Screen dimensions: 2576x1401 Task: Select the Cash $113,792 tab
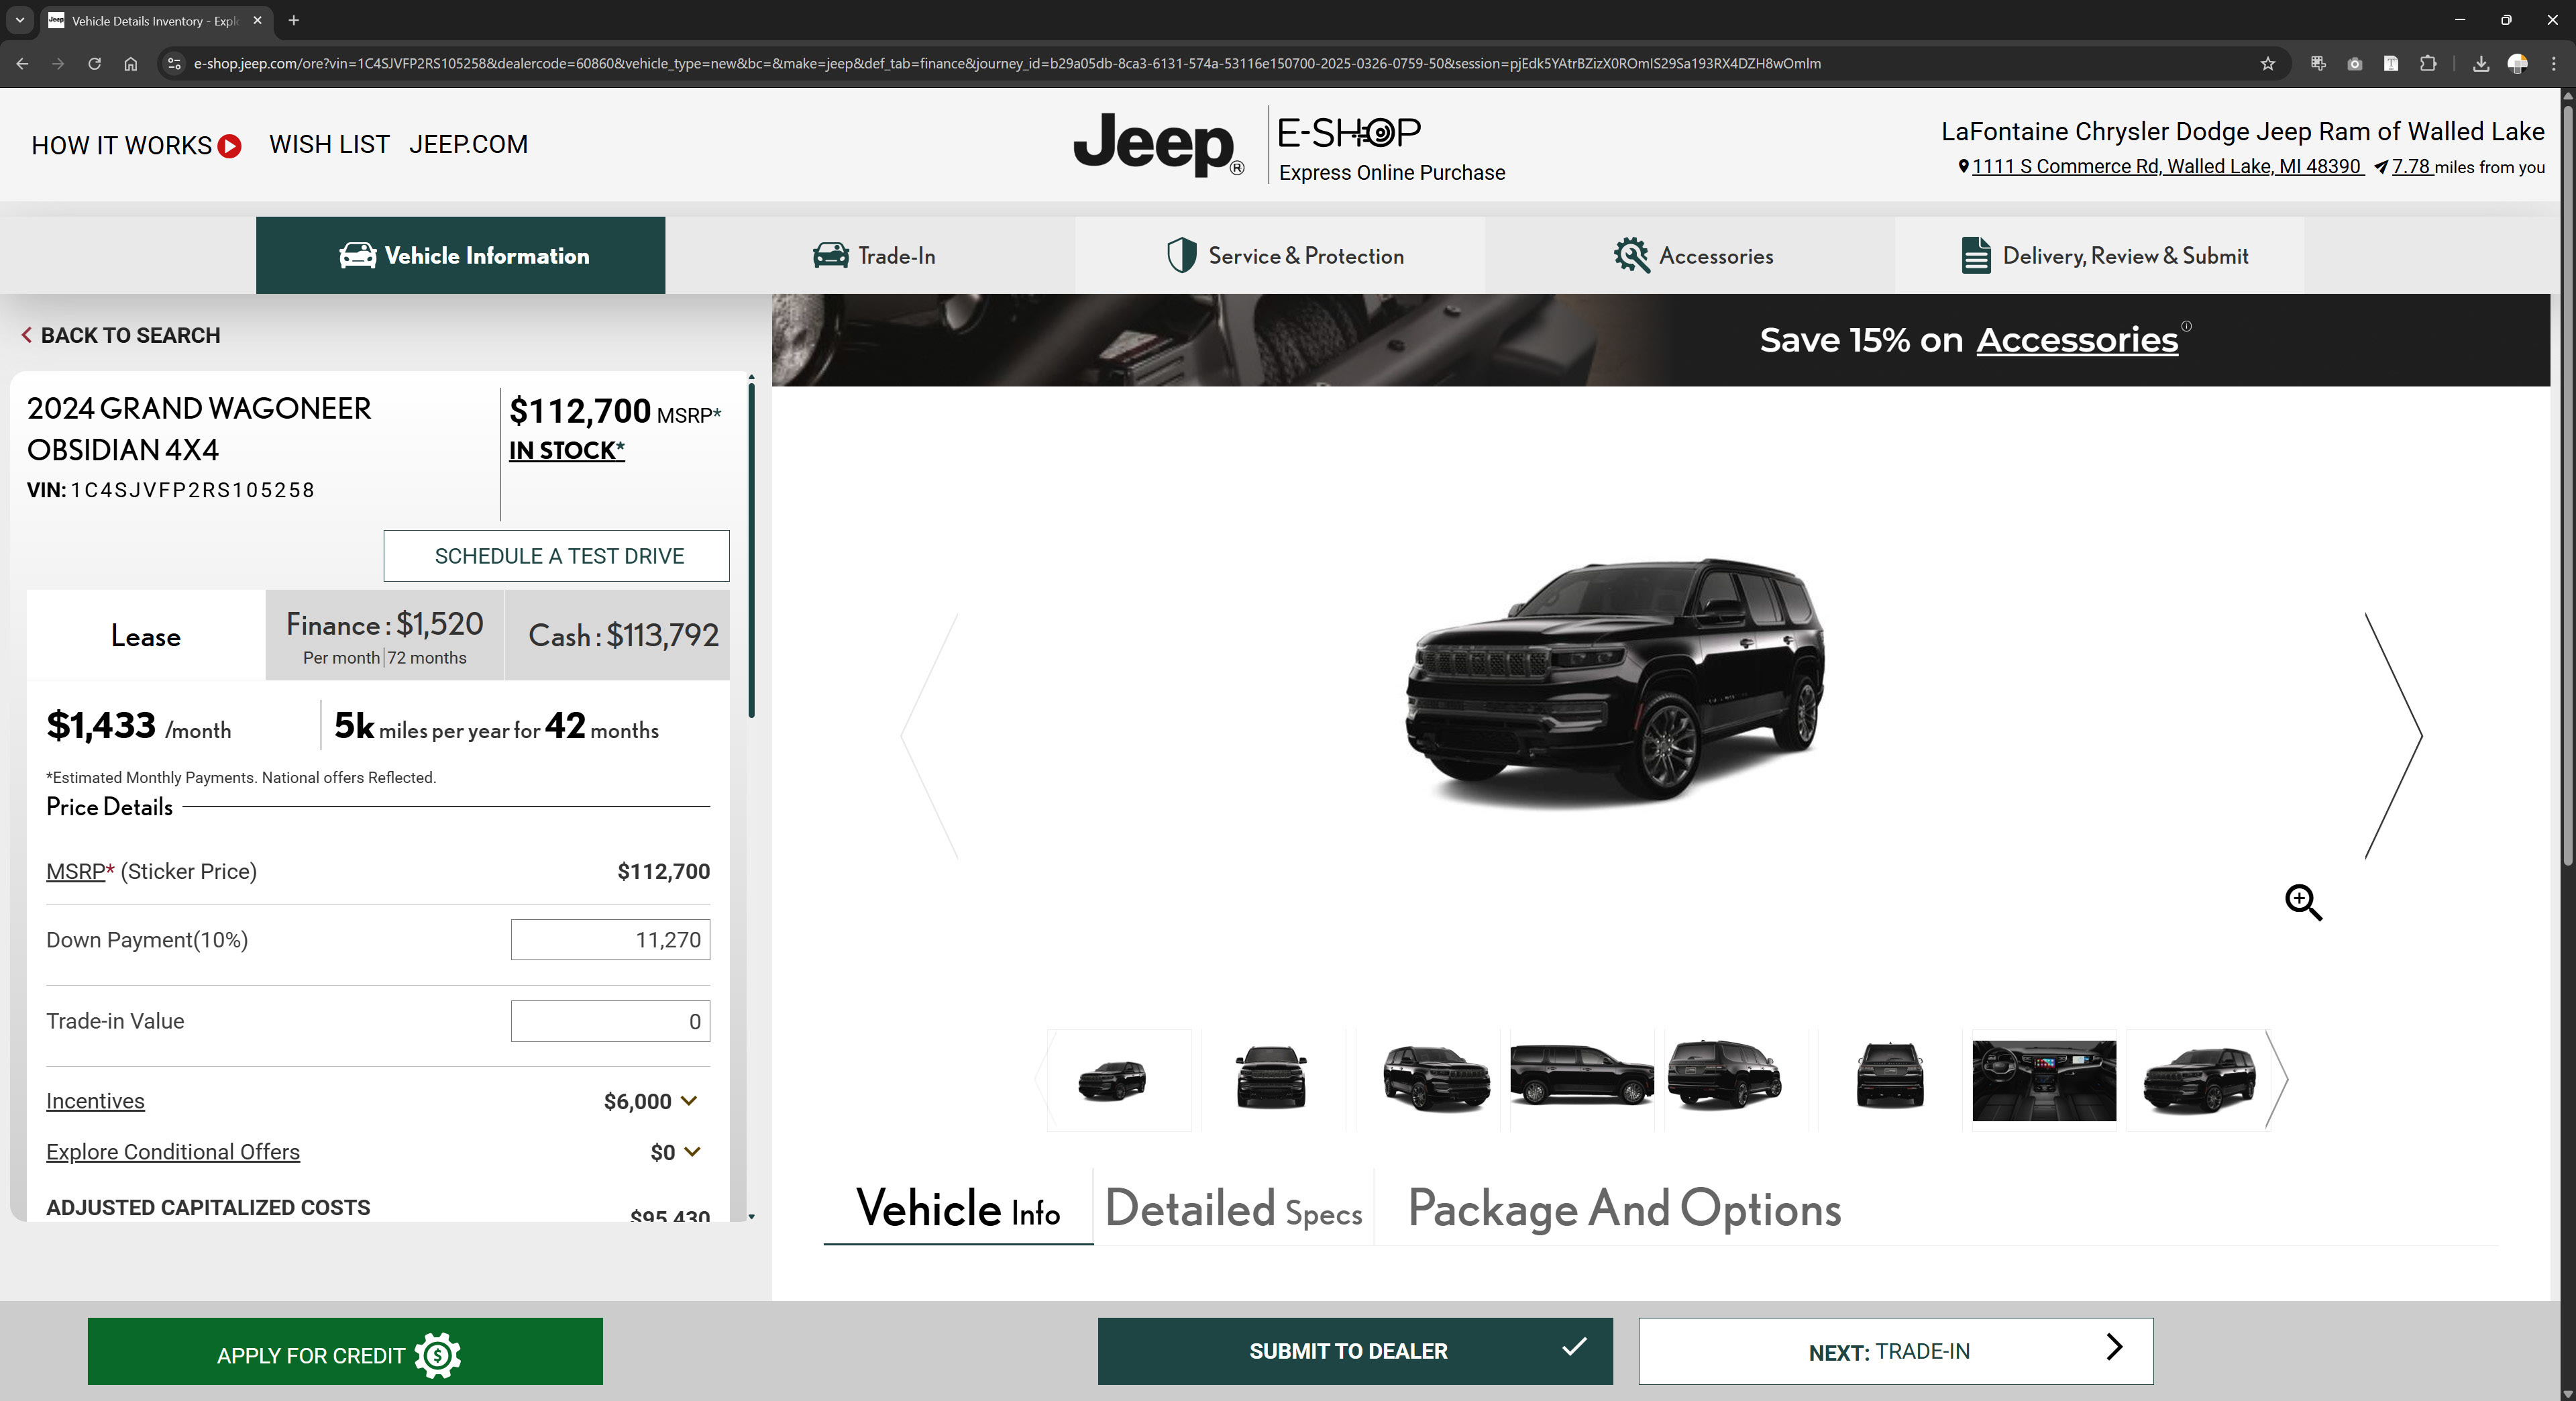(x=618, y=636)
